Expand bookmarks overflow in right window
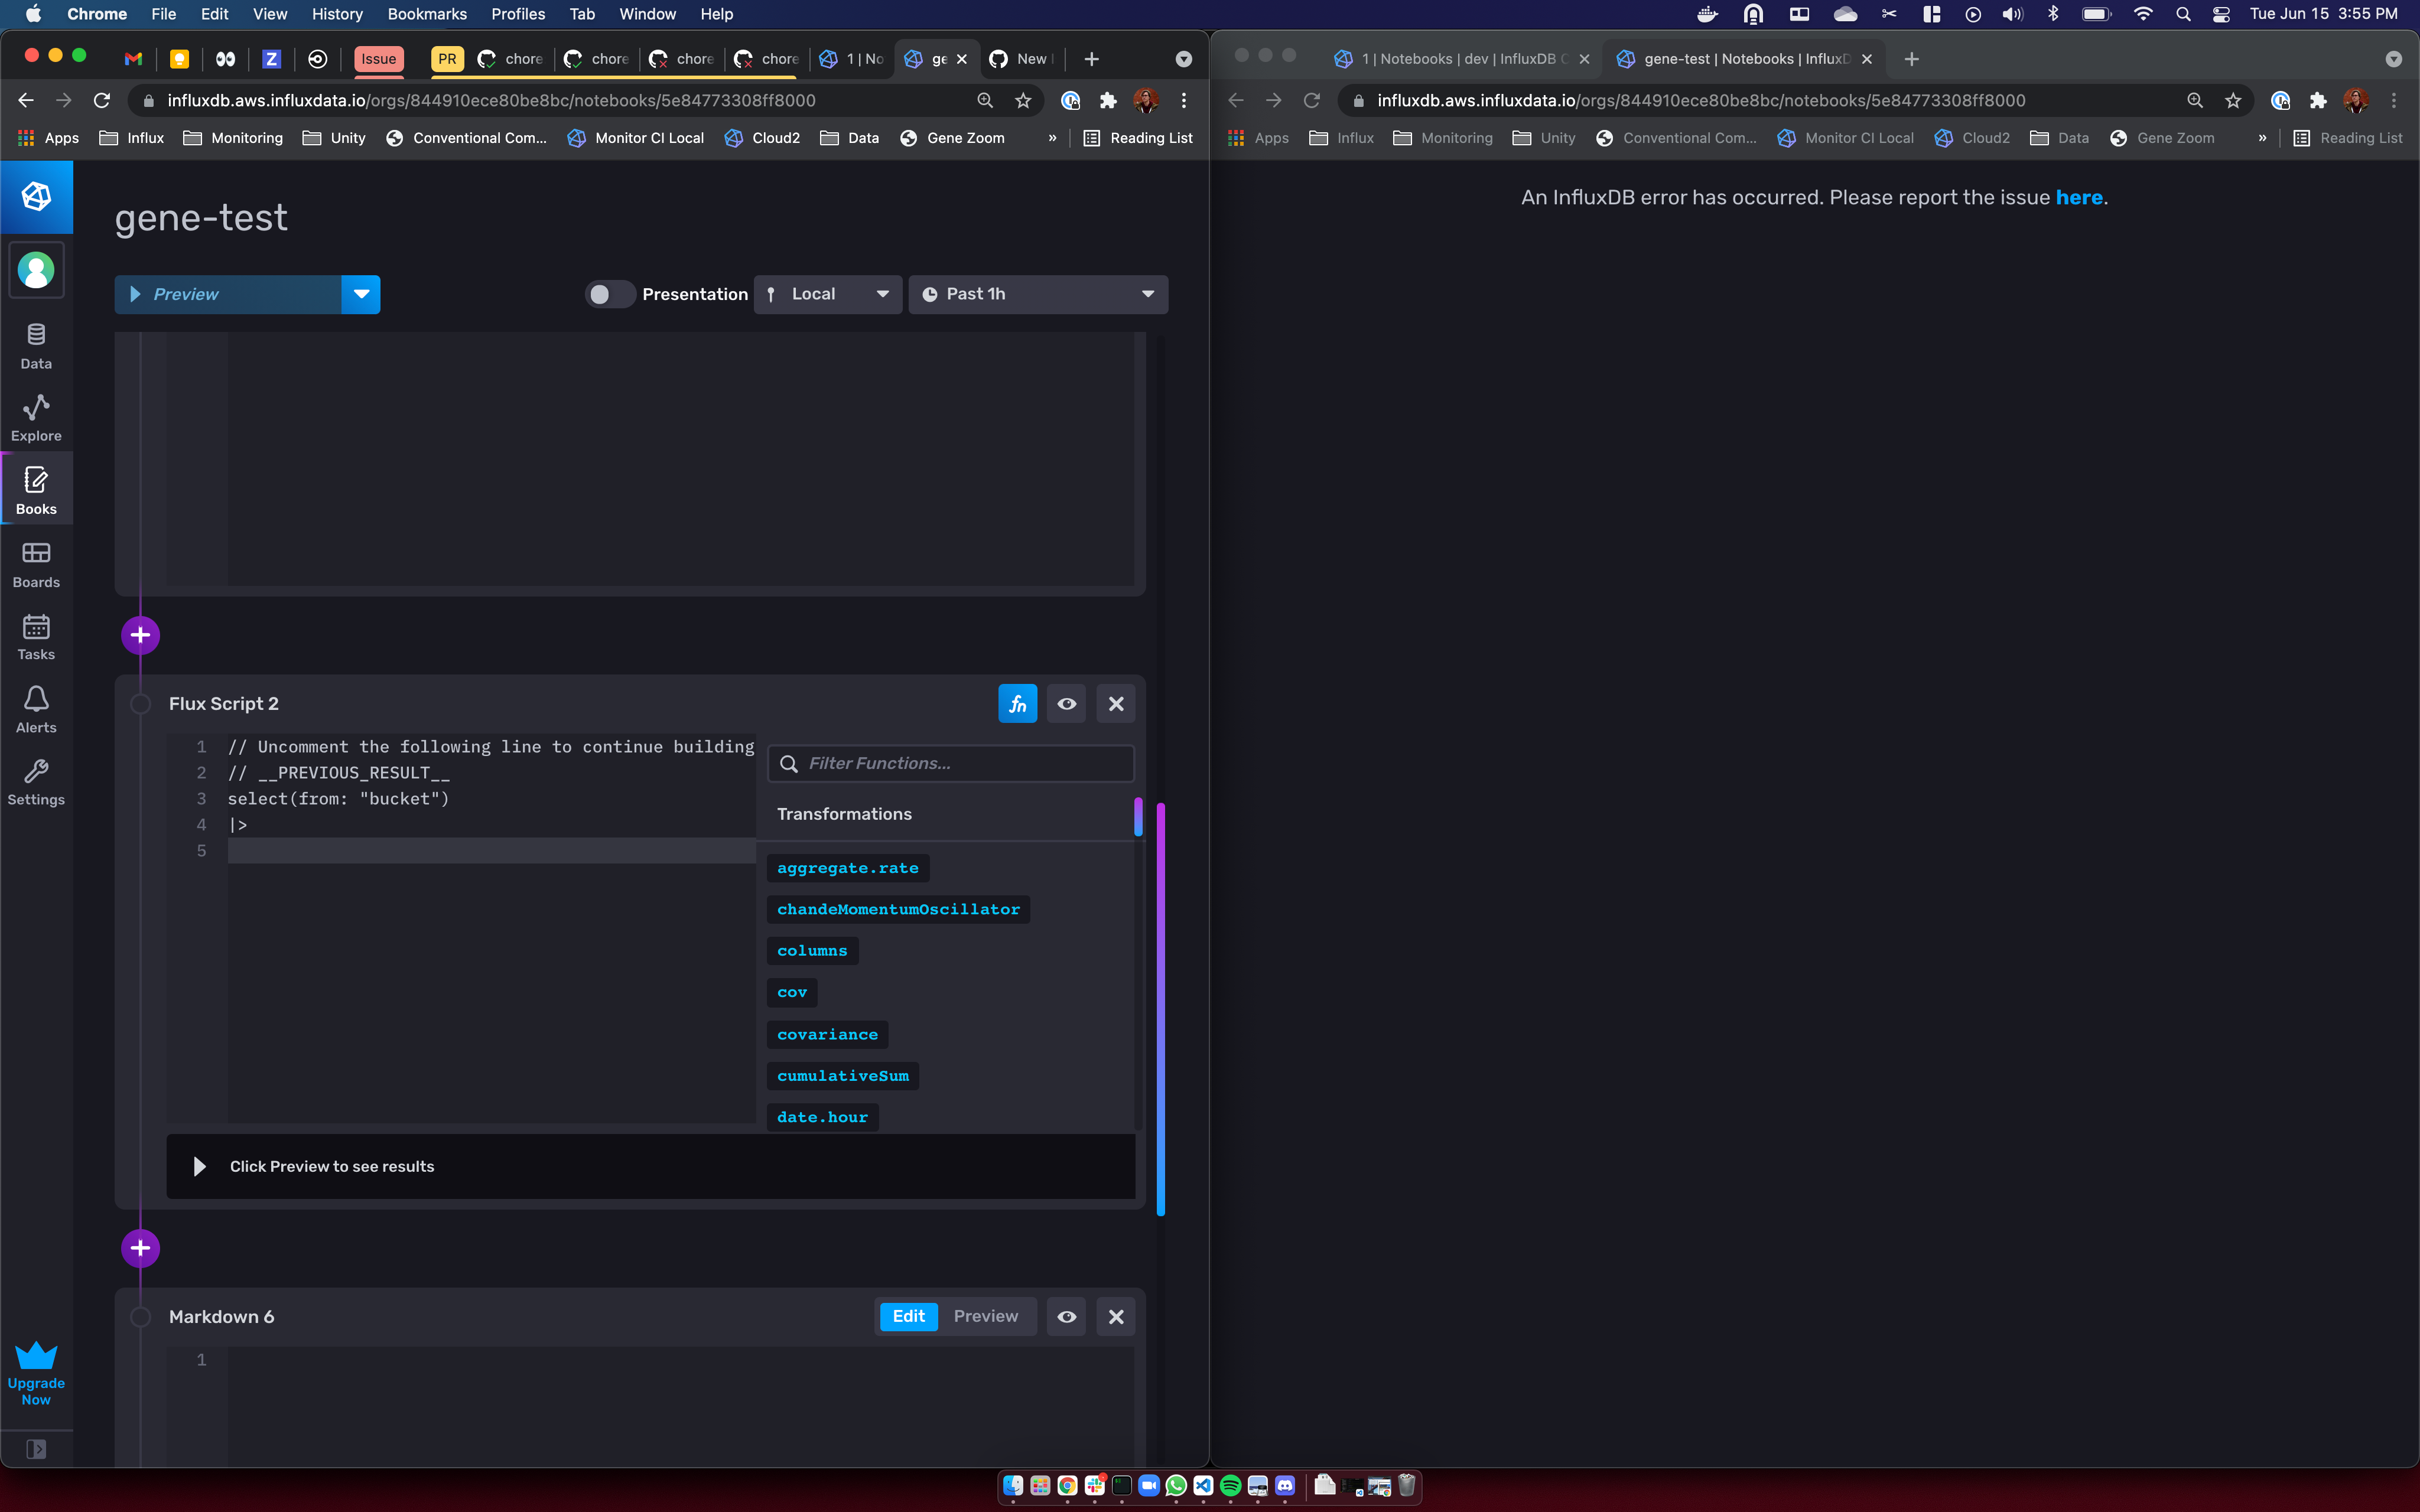This screenshot has height=1512, width=2420. pos(2262,138)
